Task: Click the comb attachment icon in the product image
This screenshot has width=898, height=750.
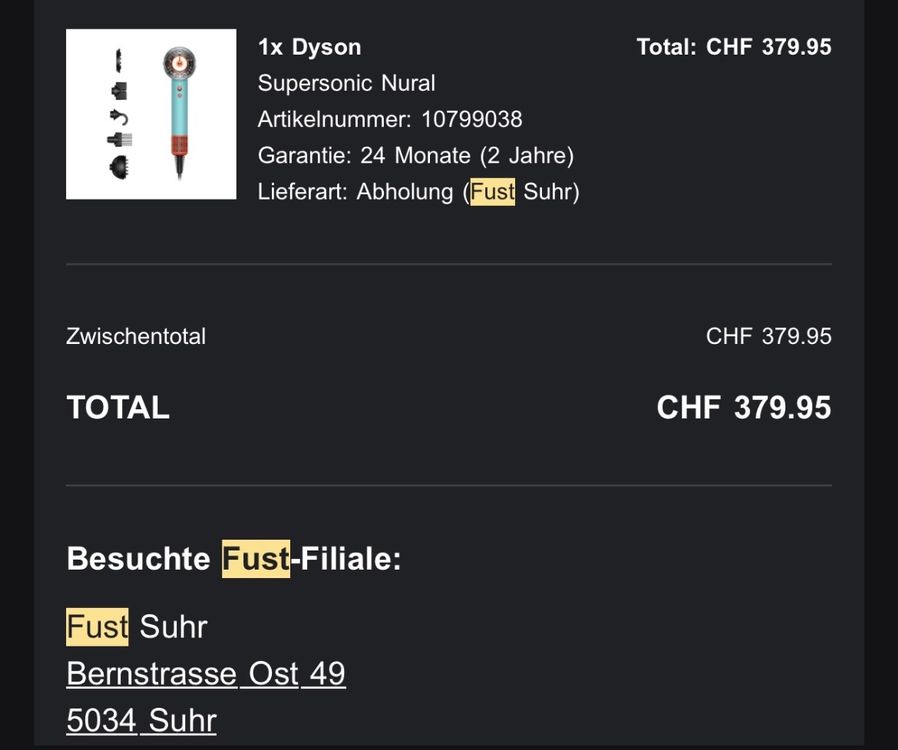Action: (120, 139)
